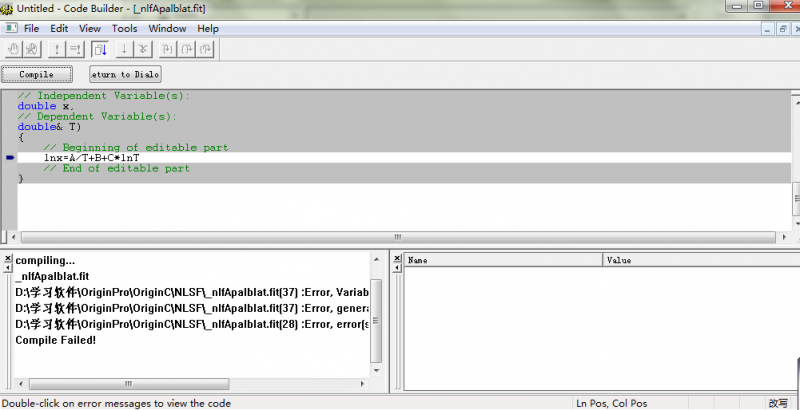
Task: Click the 'compiling...' output line
Action: coord(45,261)
